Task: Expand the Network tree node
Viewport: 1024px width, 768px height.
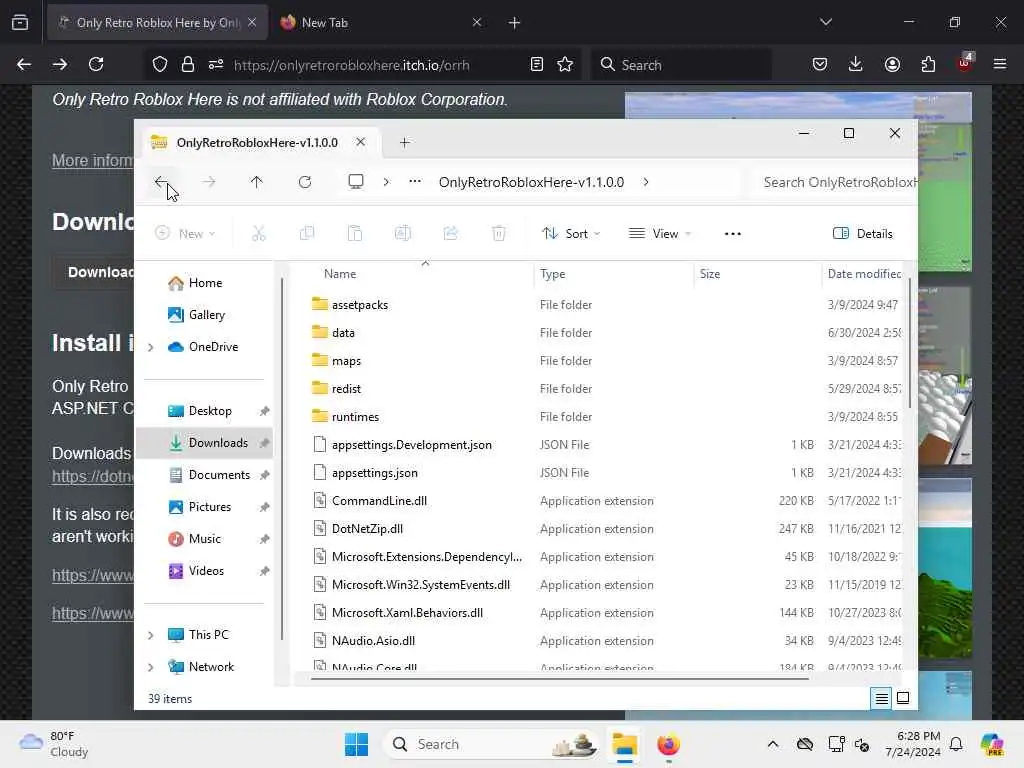Action: coord(151,667)
